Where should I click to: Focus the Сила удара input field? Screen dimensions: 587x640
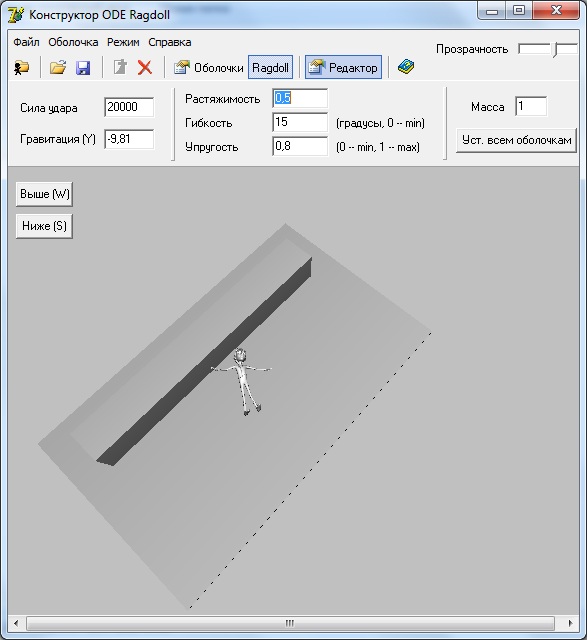pyautogui.click(x=129, y=107)
